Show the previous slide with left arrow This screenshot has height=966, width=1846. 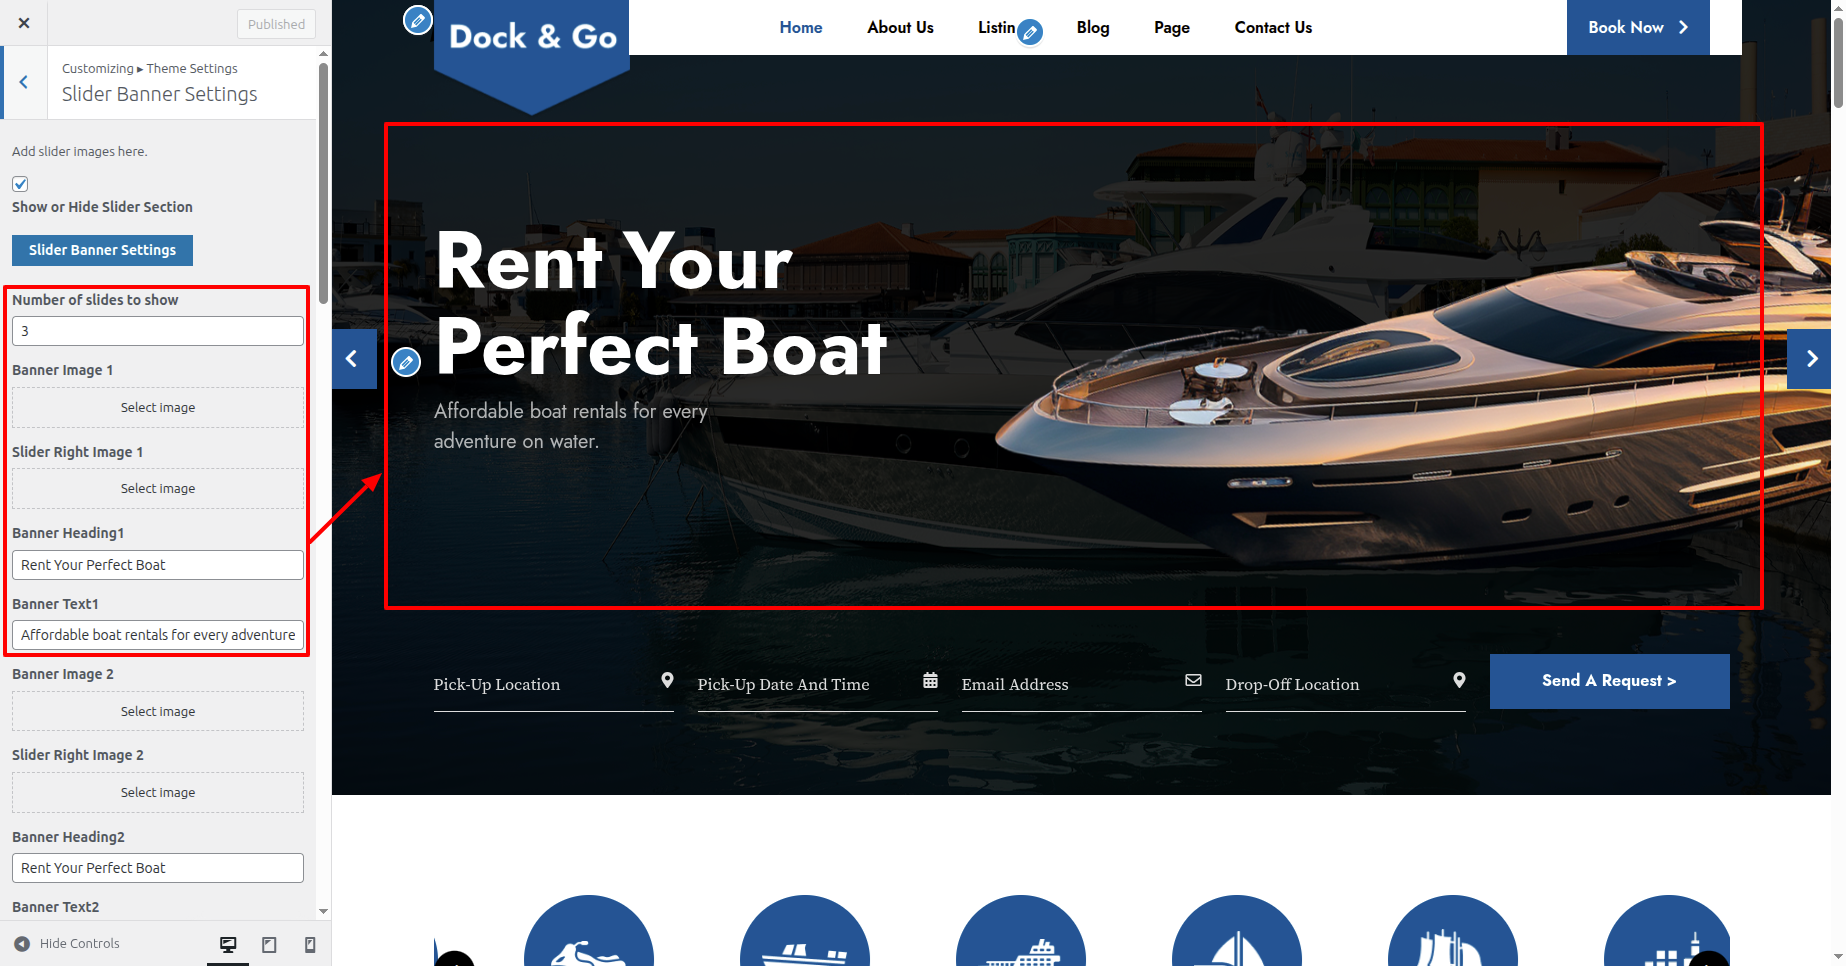coord(353,359)
